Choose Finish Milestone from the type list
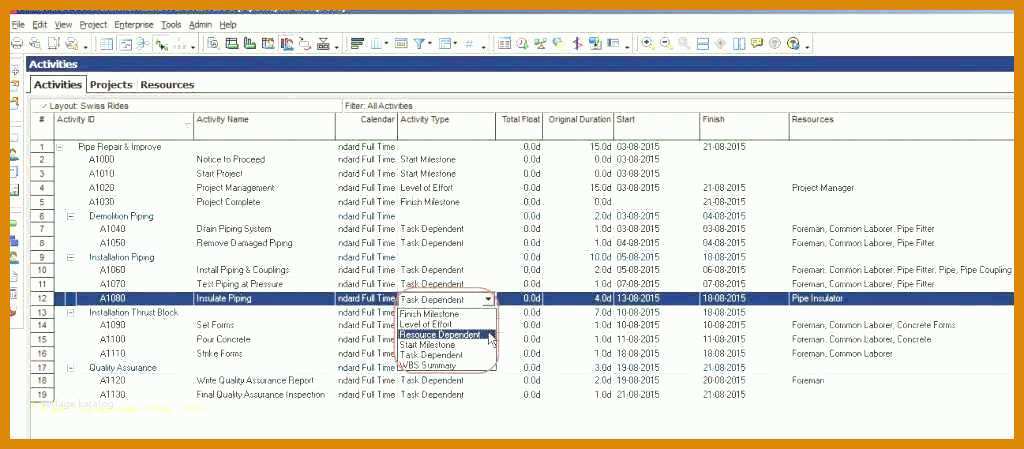This screenshot has width=1024, height=449. click(429, 314)
